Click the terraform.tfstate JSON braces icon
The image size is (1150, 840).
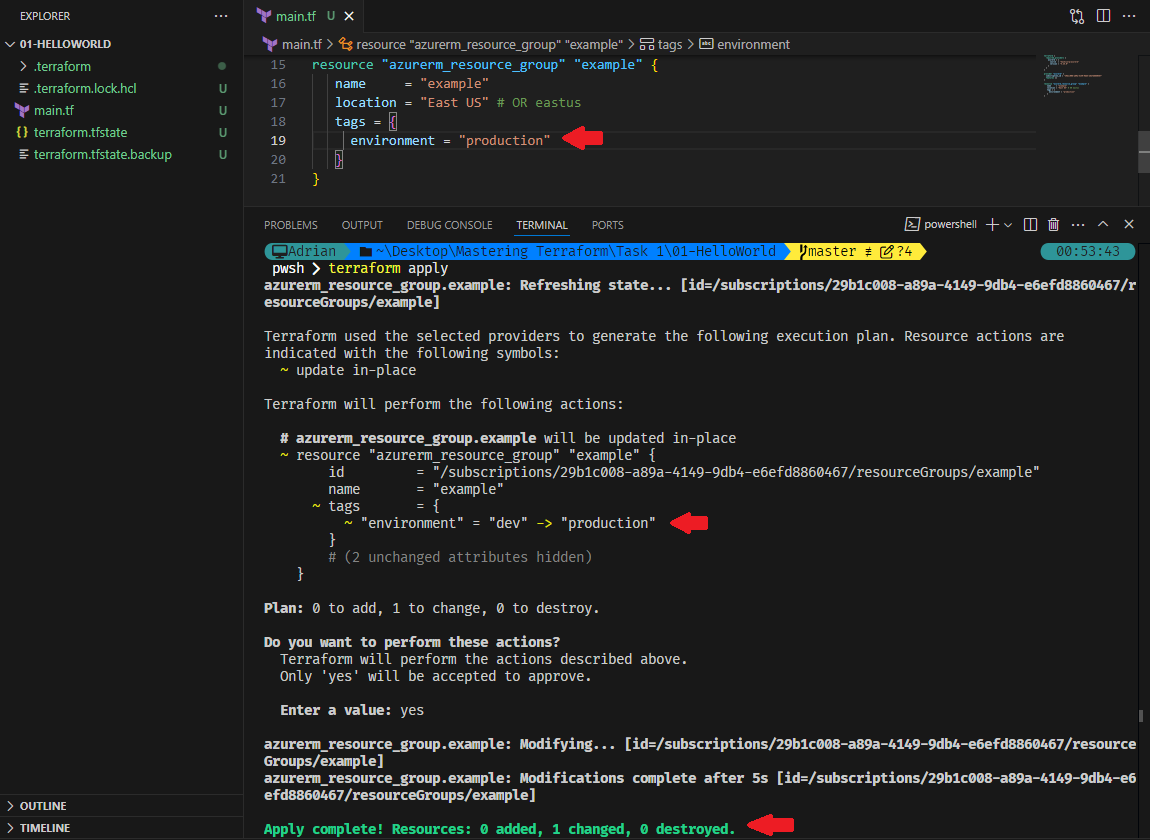(x=22, y=132)
